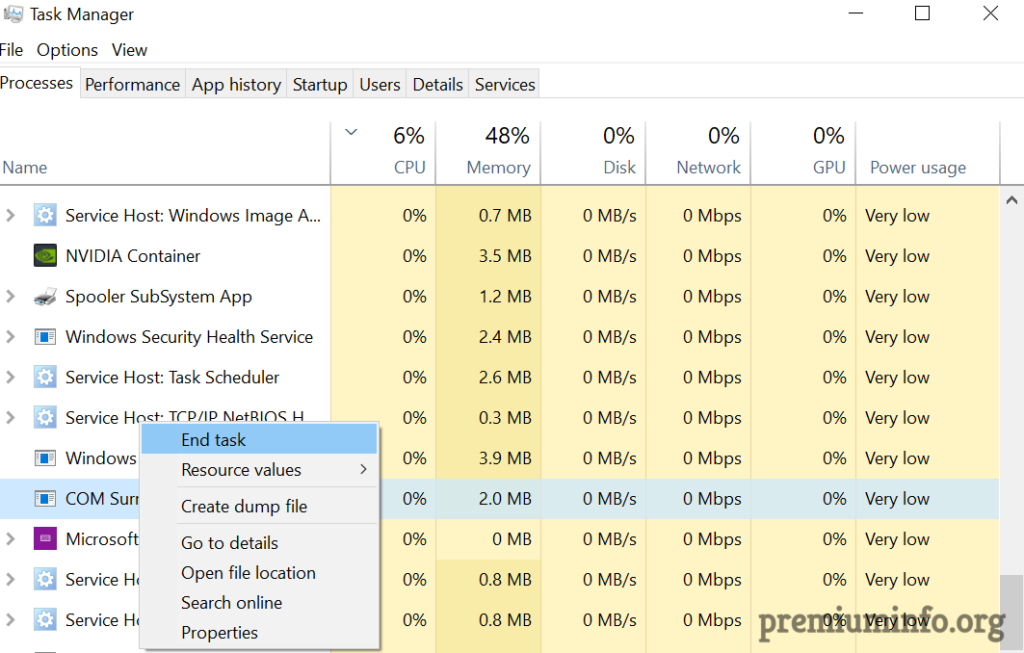
Task: Expand the Windows Security Health Service row
Action: coord(11,337)
